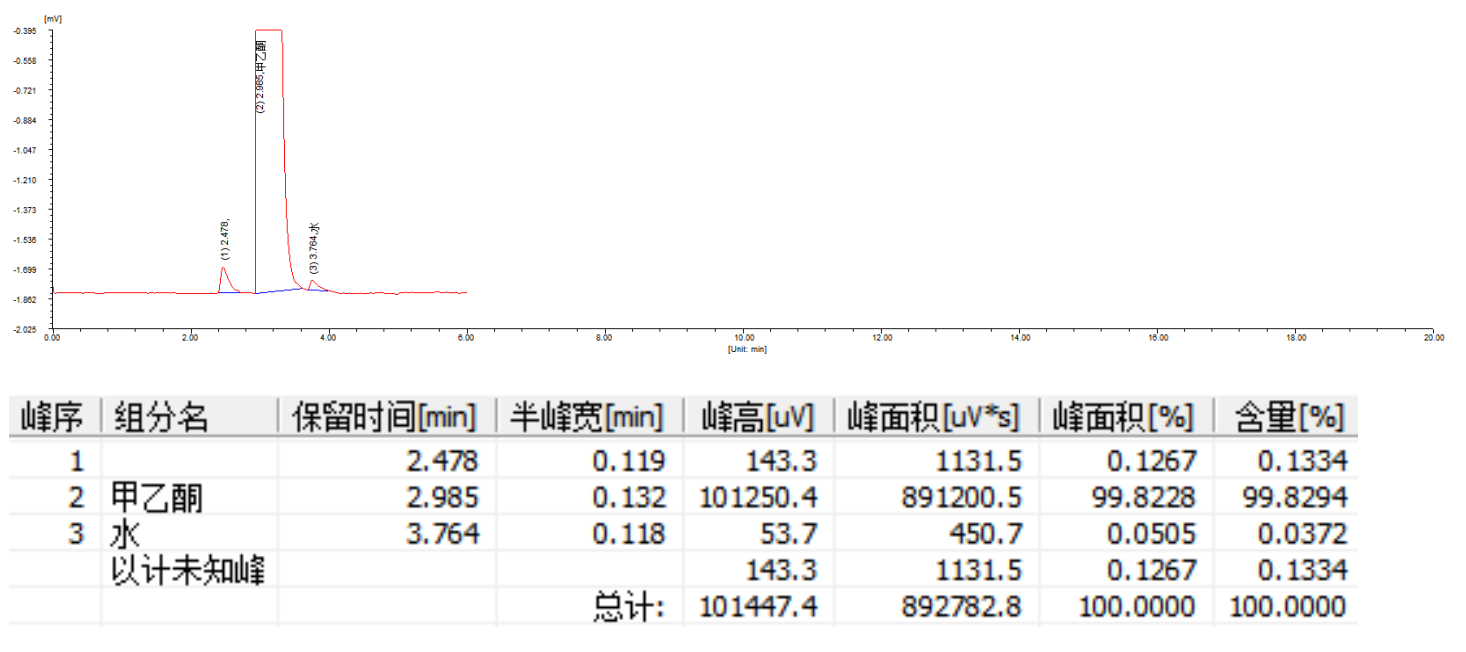Image resolution: width=1466 pixels, height=652 pixels.
Task: Sort by 组分名 column header
Action: click(x=162, y=416)
